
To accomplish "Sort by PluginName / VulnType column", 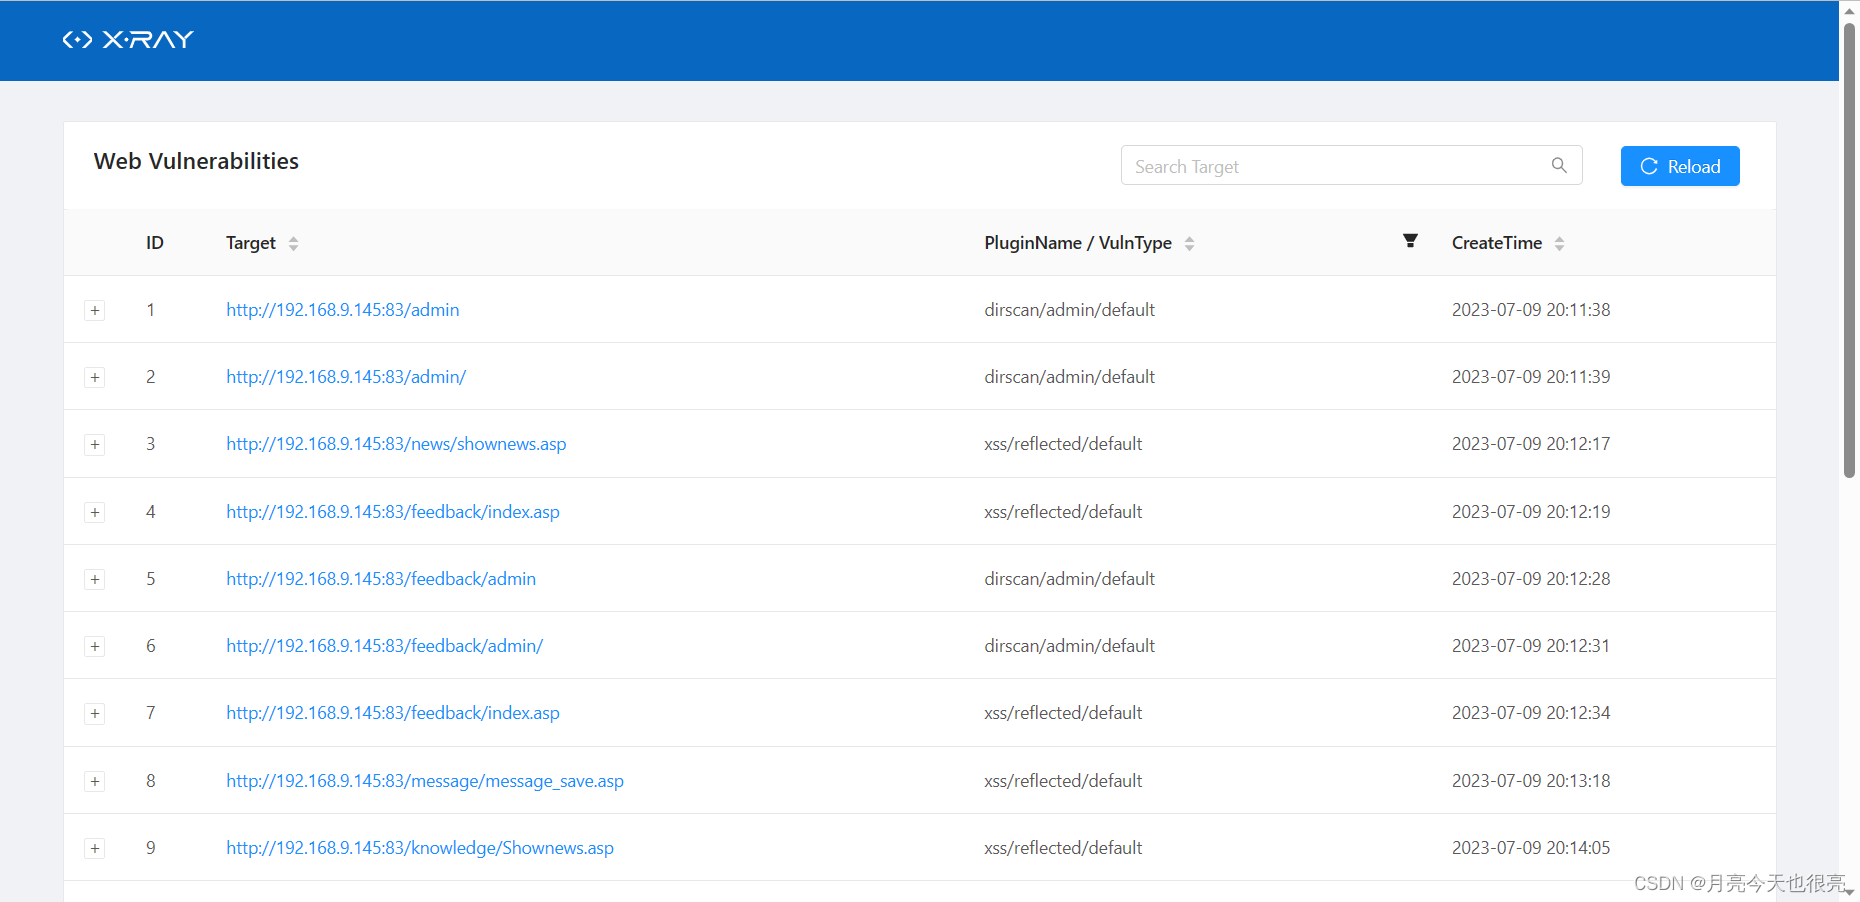I will (x=1189, y=243).
